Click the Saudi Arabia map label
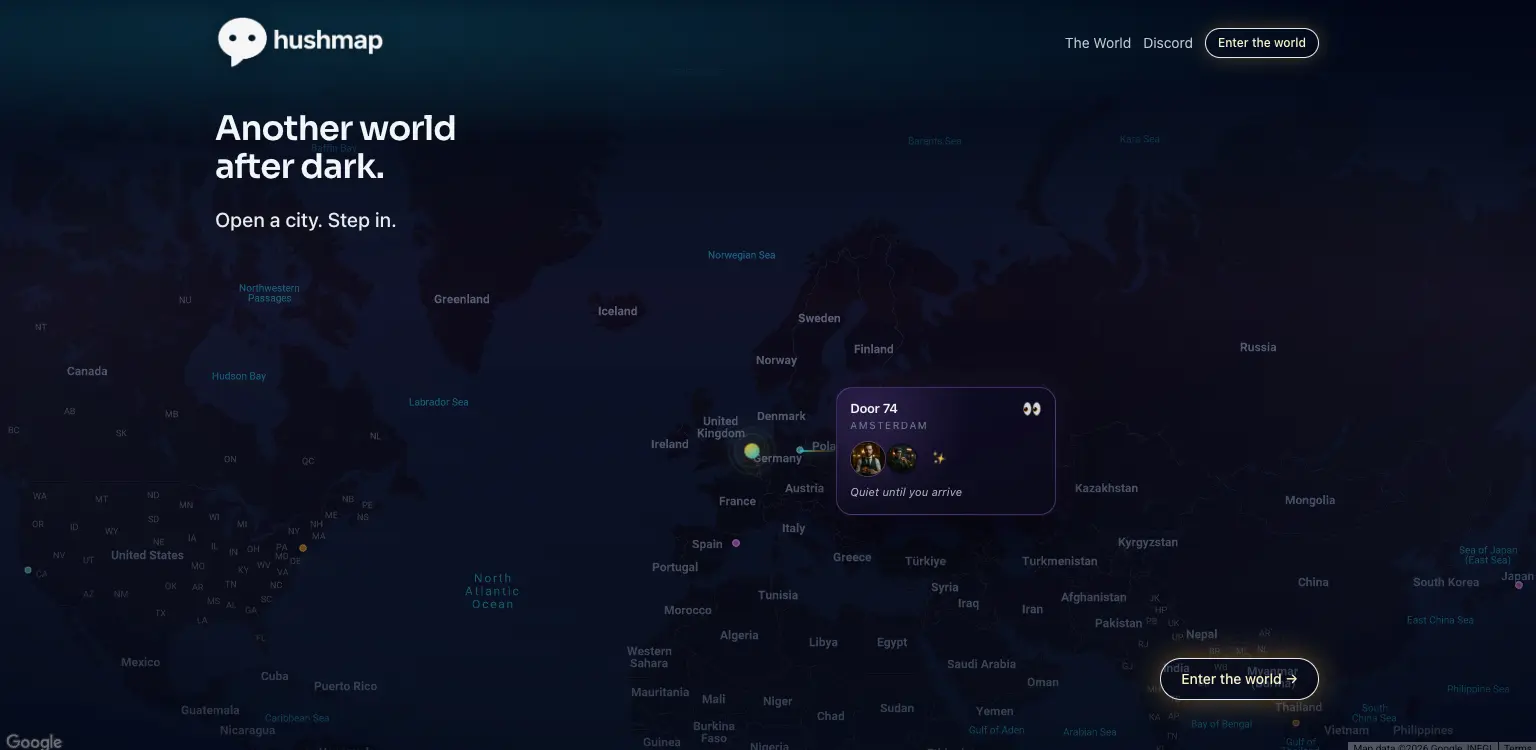The width and height of the screenshot is (1536, 750). pos(982,664)
